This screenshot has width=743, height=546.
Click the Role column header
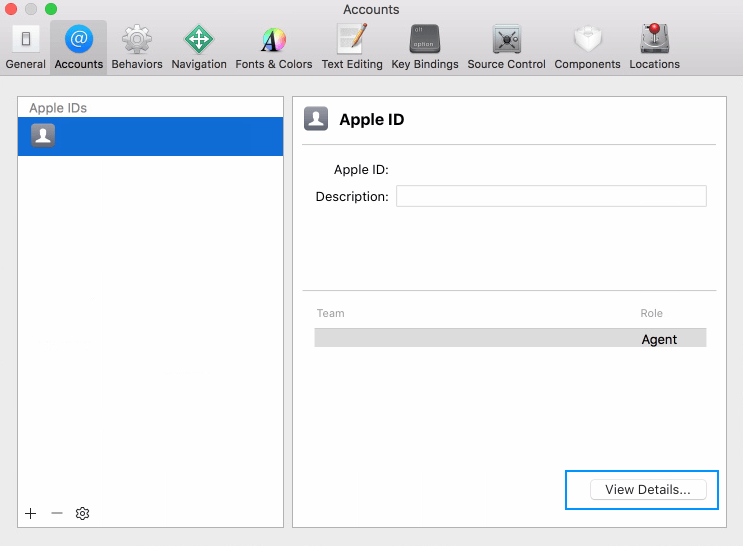pos(651,313)
